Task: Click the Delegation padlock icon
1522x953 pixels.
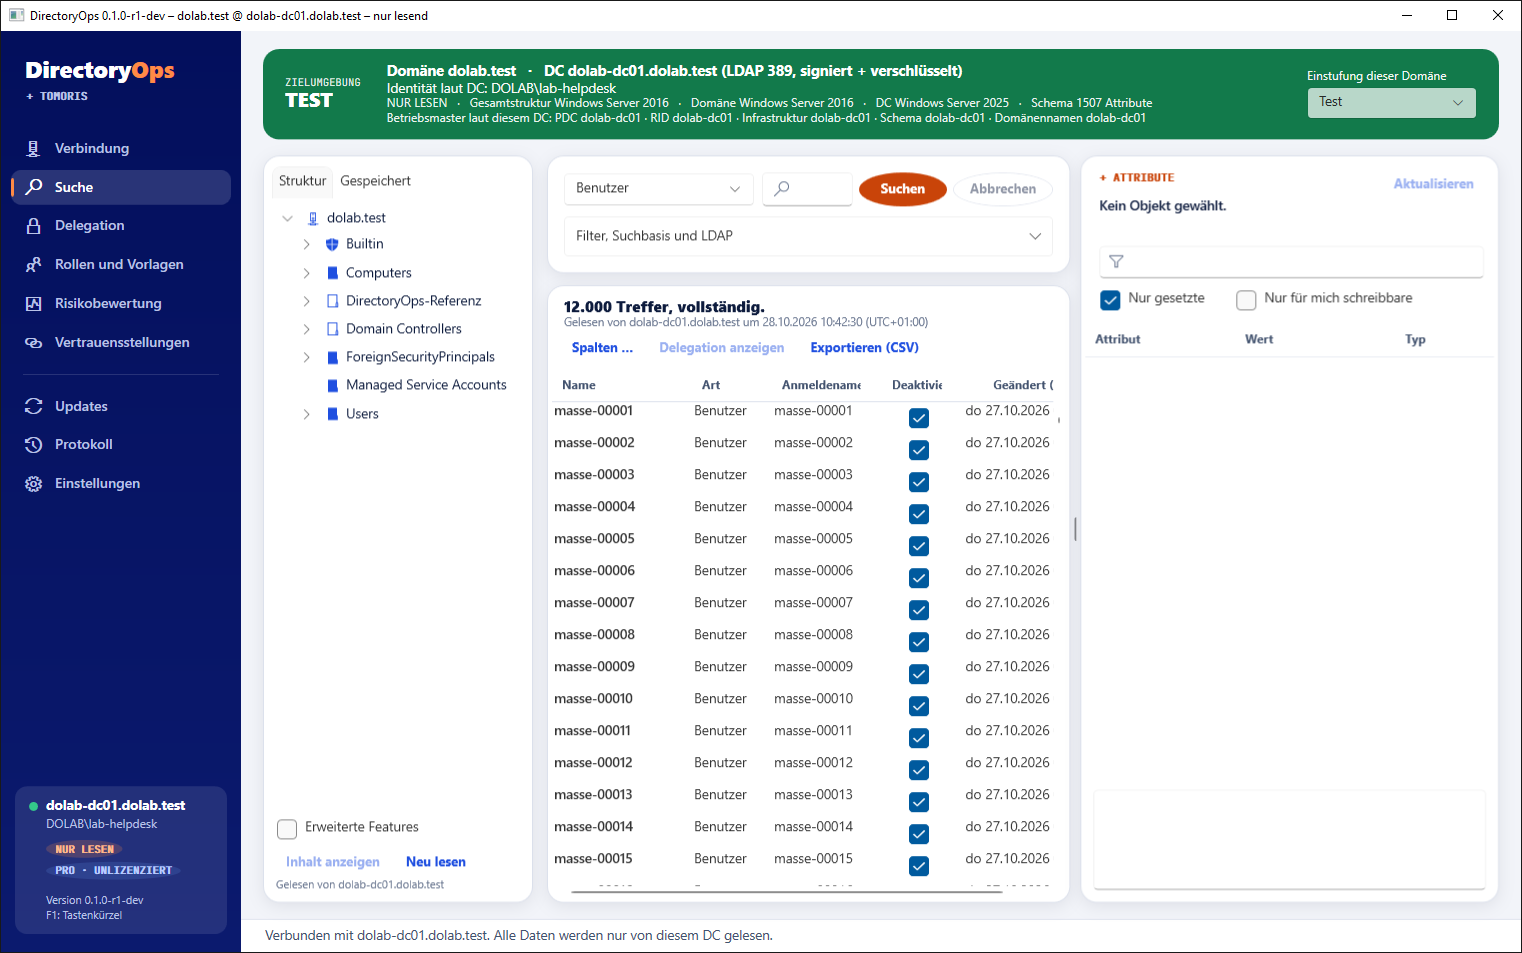Action: [34, 226]
